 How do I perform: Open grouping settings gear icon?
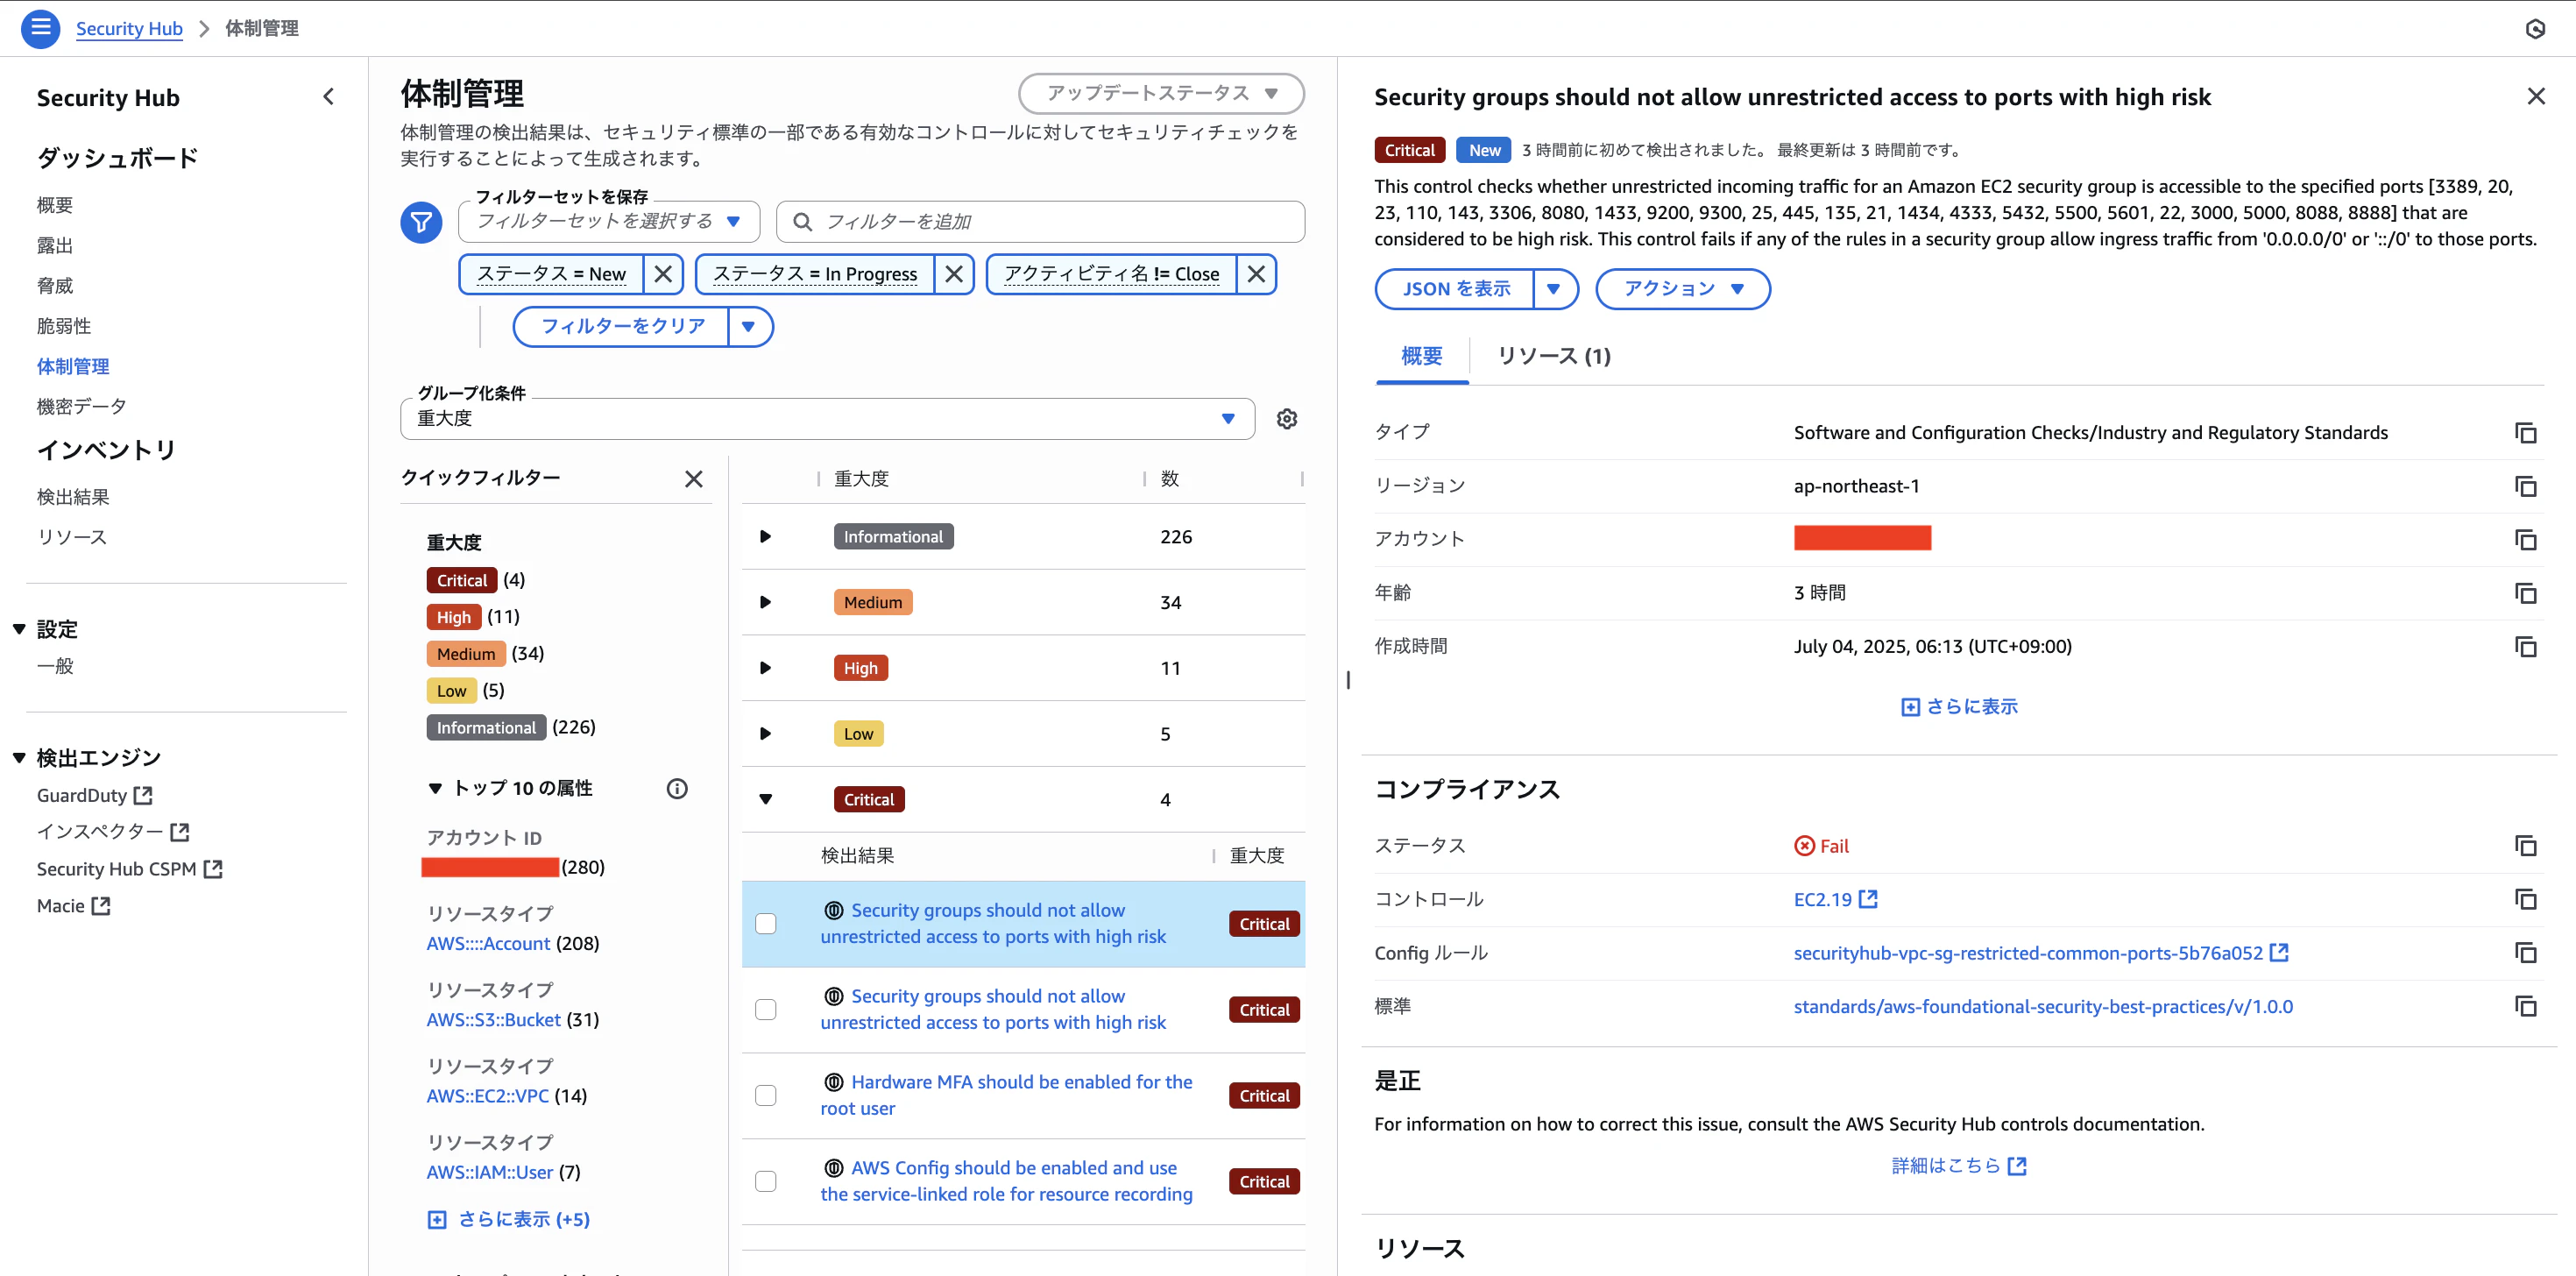click(x=1287, y=419)
